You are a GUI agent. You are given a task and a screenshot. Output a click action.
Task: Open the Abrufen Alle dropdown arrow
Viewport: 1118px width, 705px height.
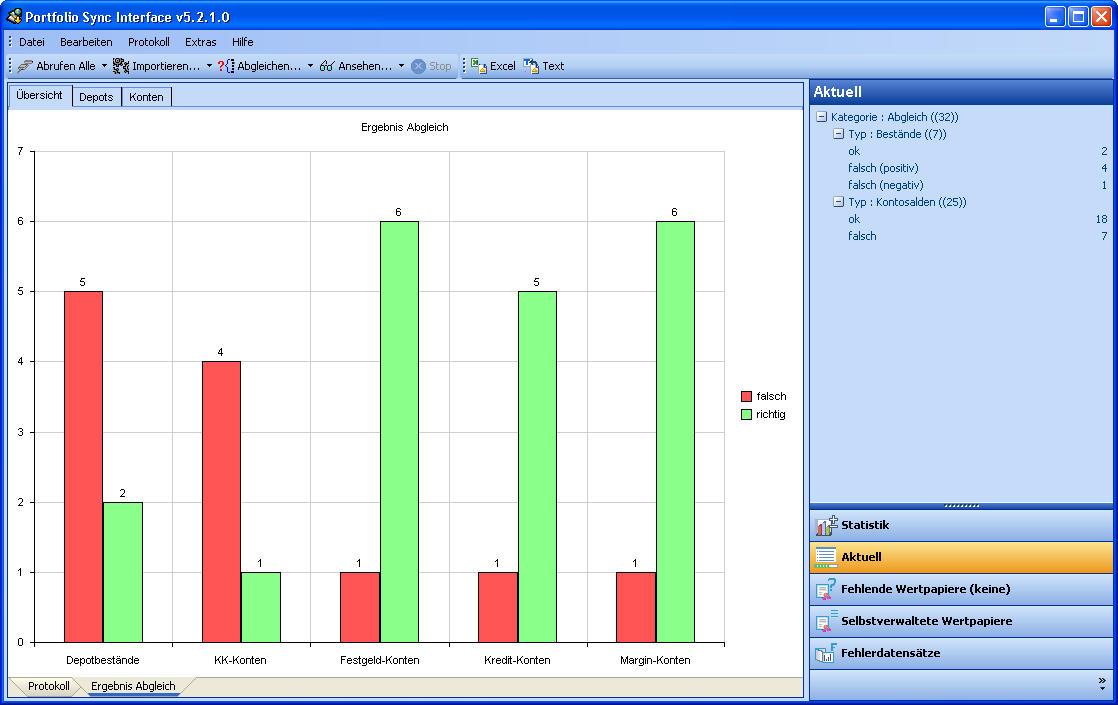104,66
